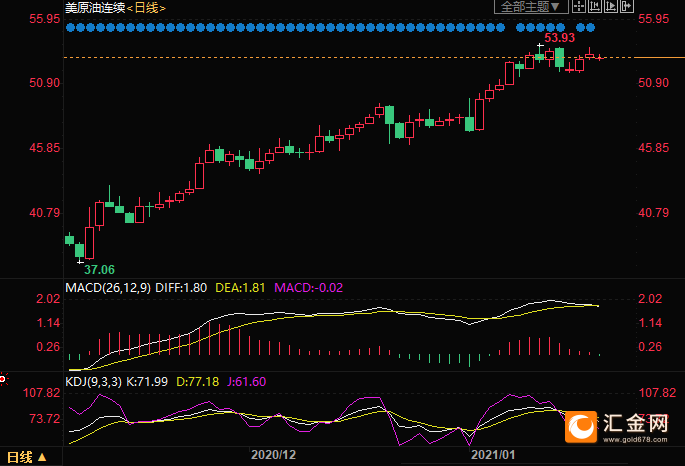Click the right axis 55.95 price label
This screenshot has width=685, height=466.
(x=654, y=19)
